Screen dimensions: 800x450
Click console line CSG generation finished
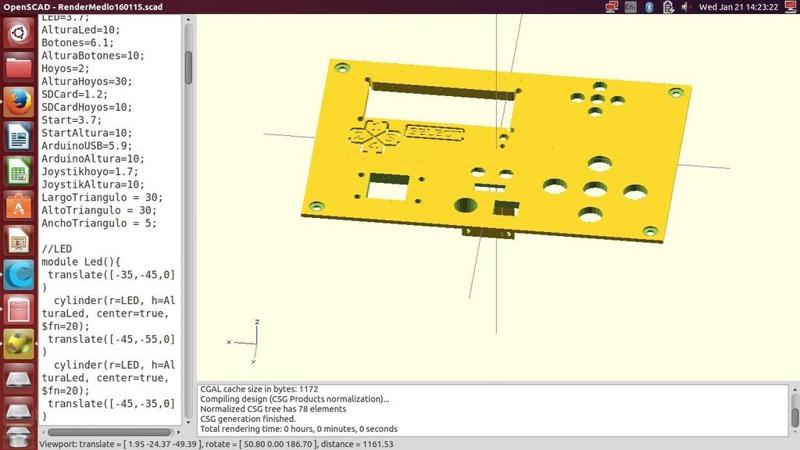click(248, 419)
